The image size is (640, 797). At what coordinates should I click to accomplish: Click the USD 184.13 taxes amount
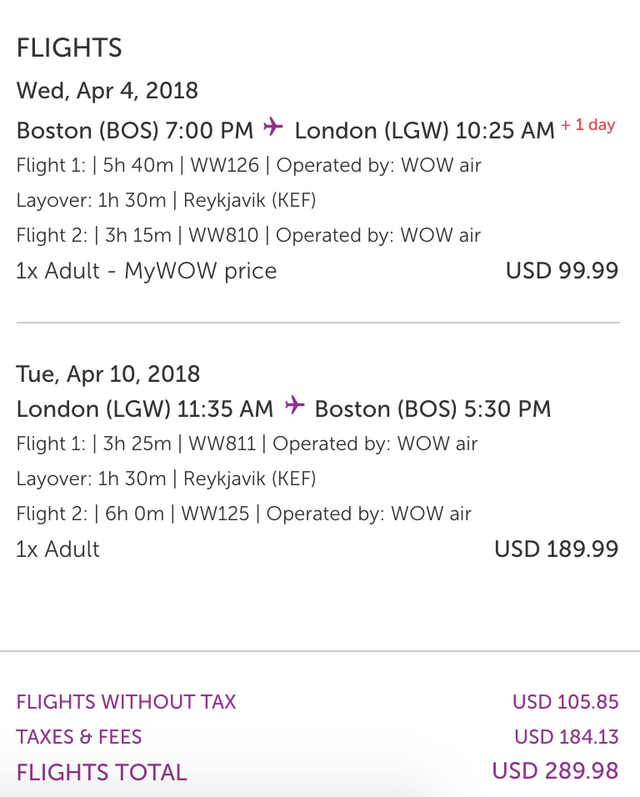[x=566, y=737]
